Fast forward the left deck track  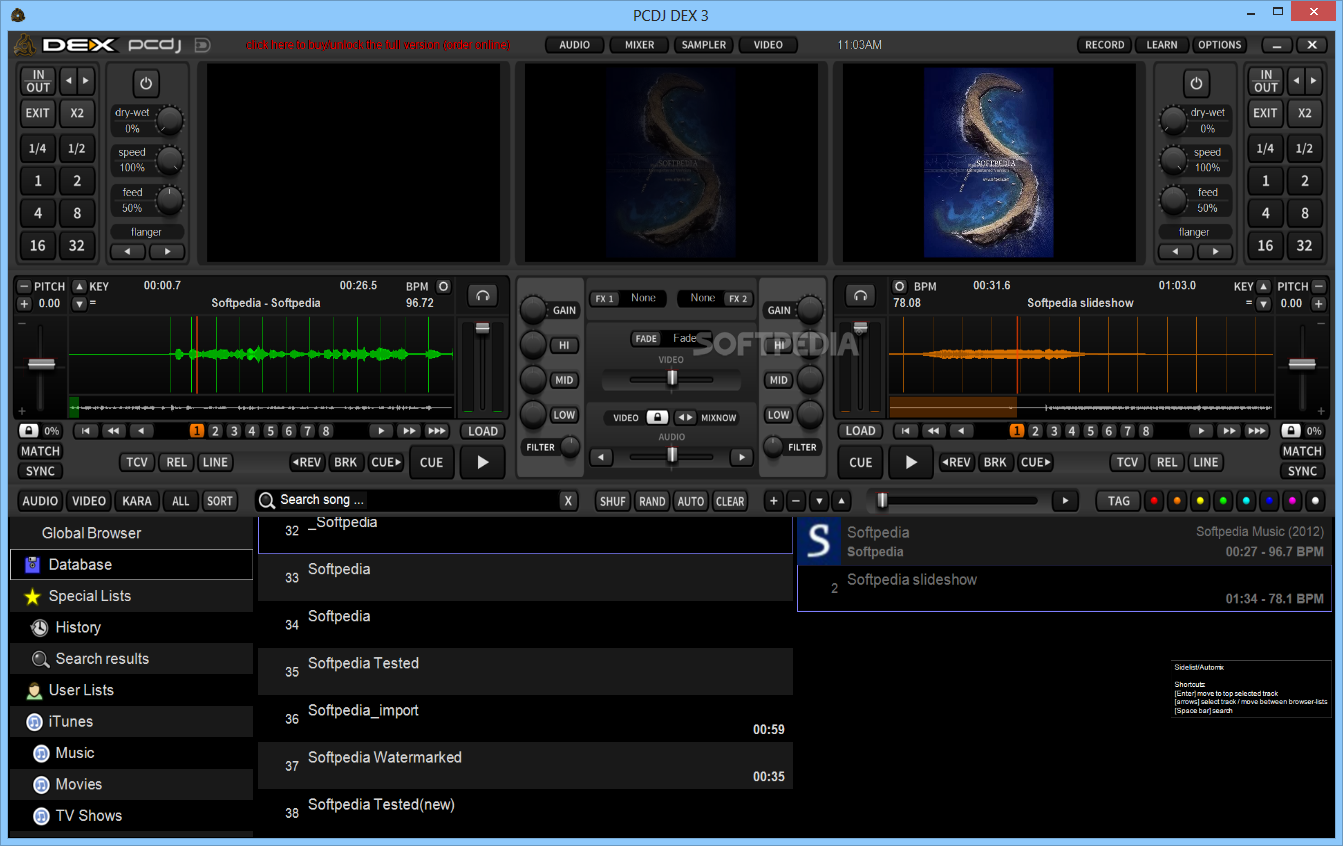(x=408, y=431)
